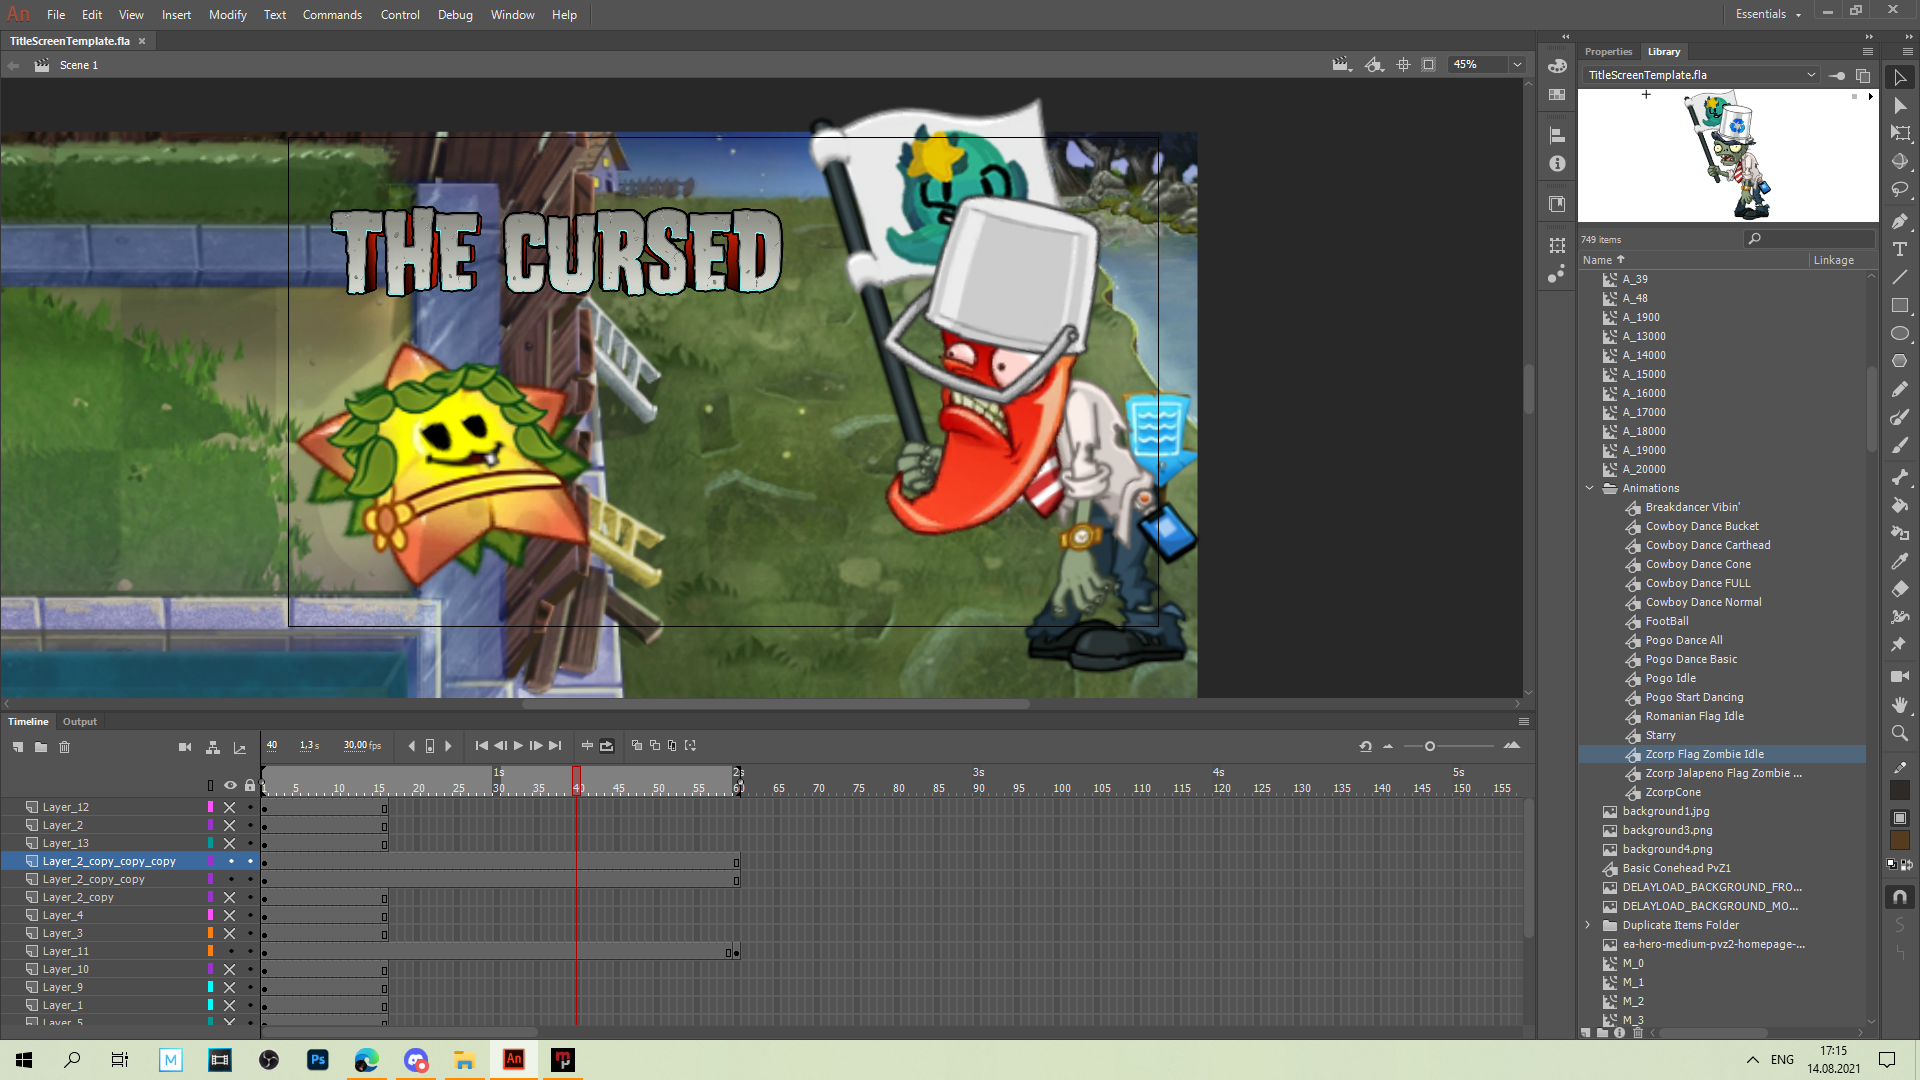Viewport: 1920px width, 1080px height.
Task: Select the PolyStar tool
Action: (1900, 361)
